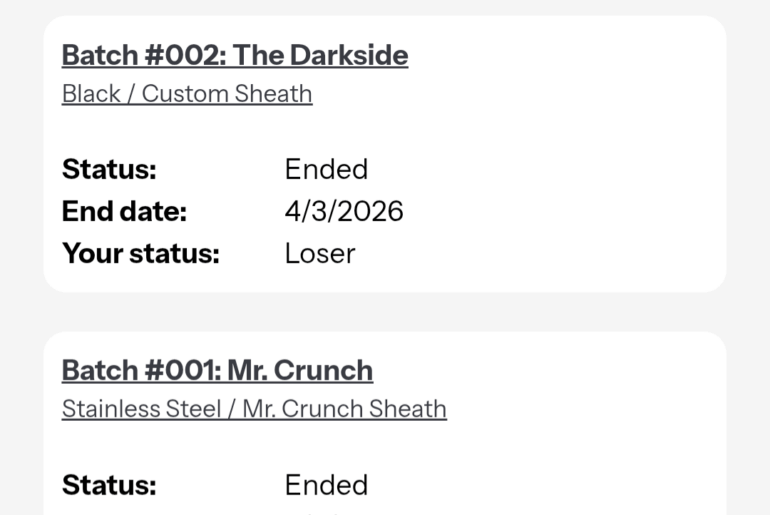Click the Ended value in Mr. Crunch card

pyautogui.click(x=326, y=486)
